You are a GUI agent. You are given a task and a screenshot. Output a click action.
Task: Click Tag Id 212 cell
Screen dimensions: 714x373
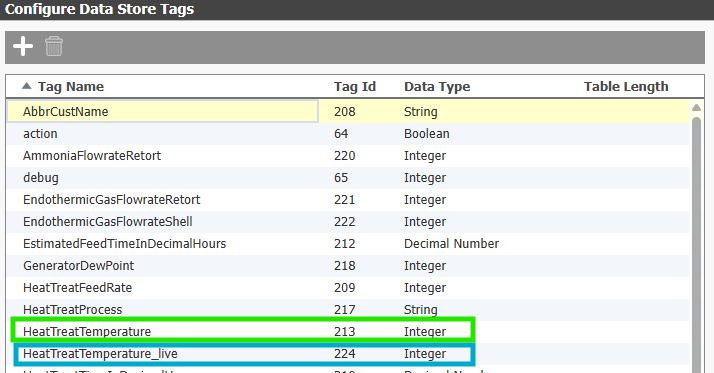[345, 244]
